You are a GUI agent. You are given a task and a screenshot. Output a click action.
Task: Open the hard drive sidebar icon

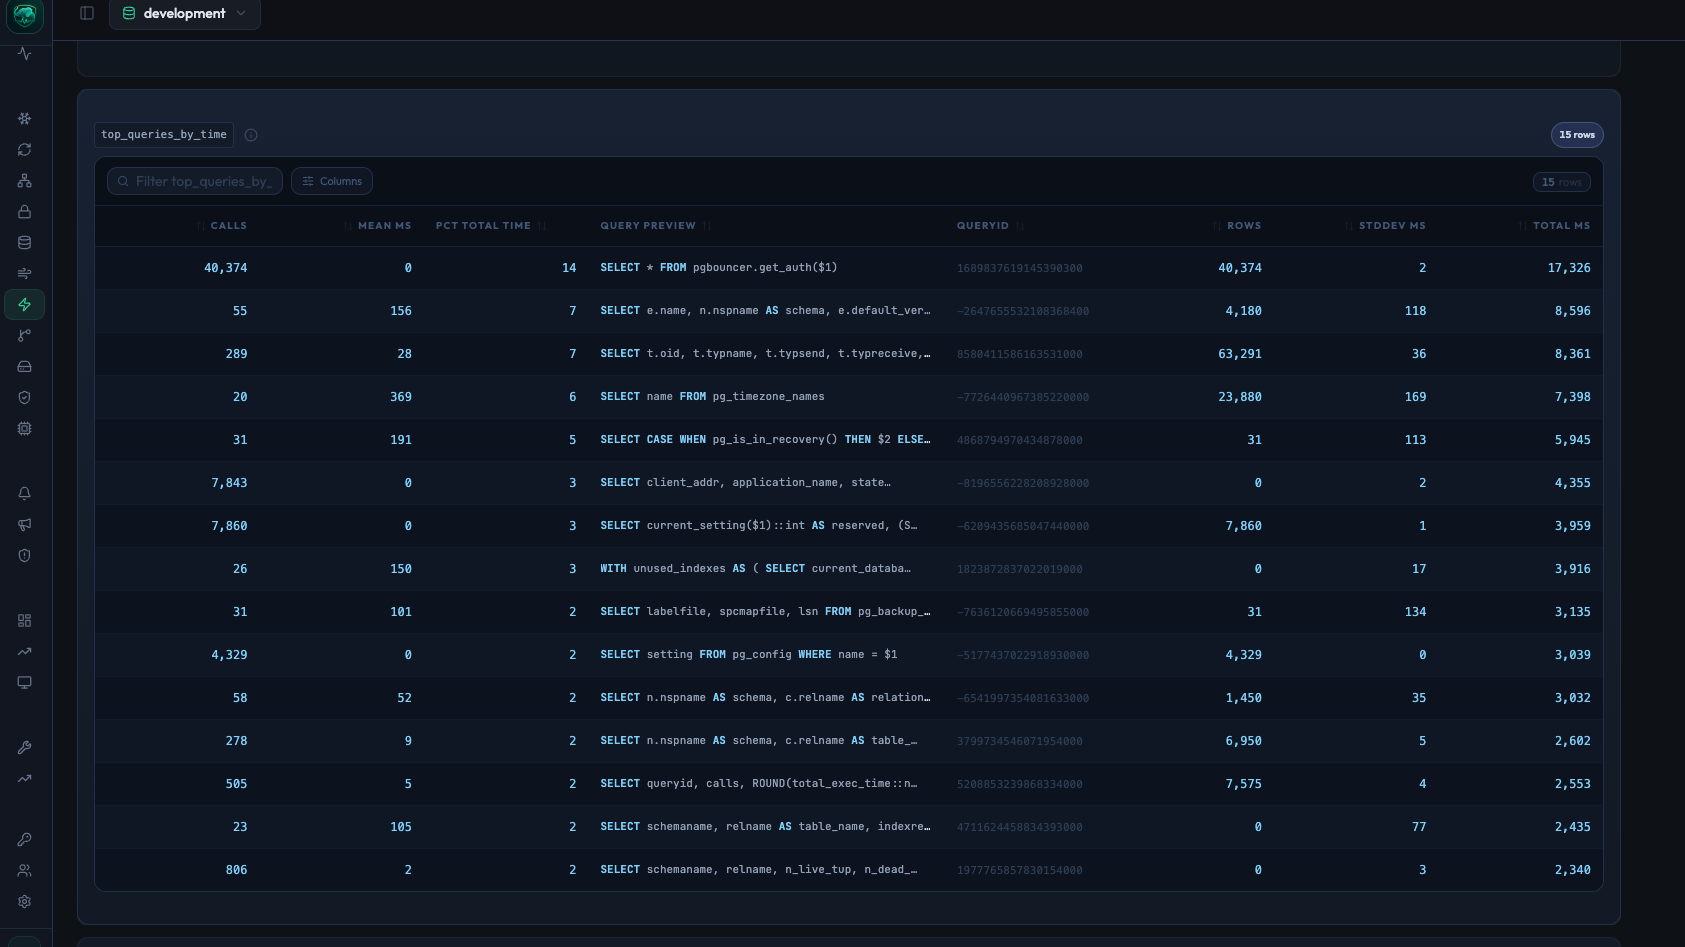25,367
